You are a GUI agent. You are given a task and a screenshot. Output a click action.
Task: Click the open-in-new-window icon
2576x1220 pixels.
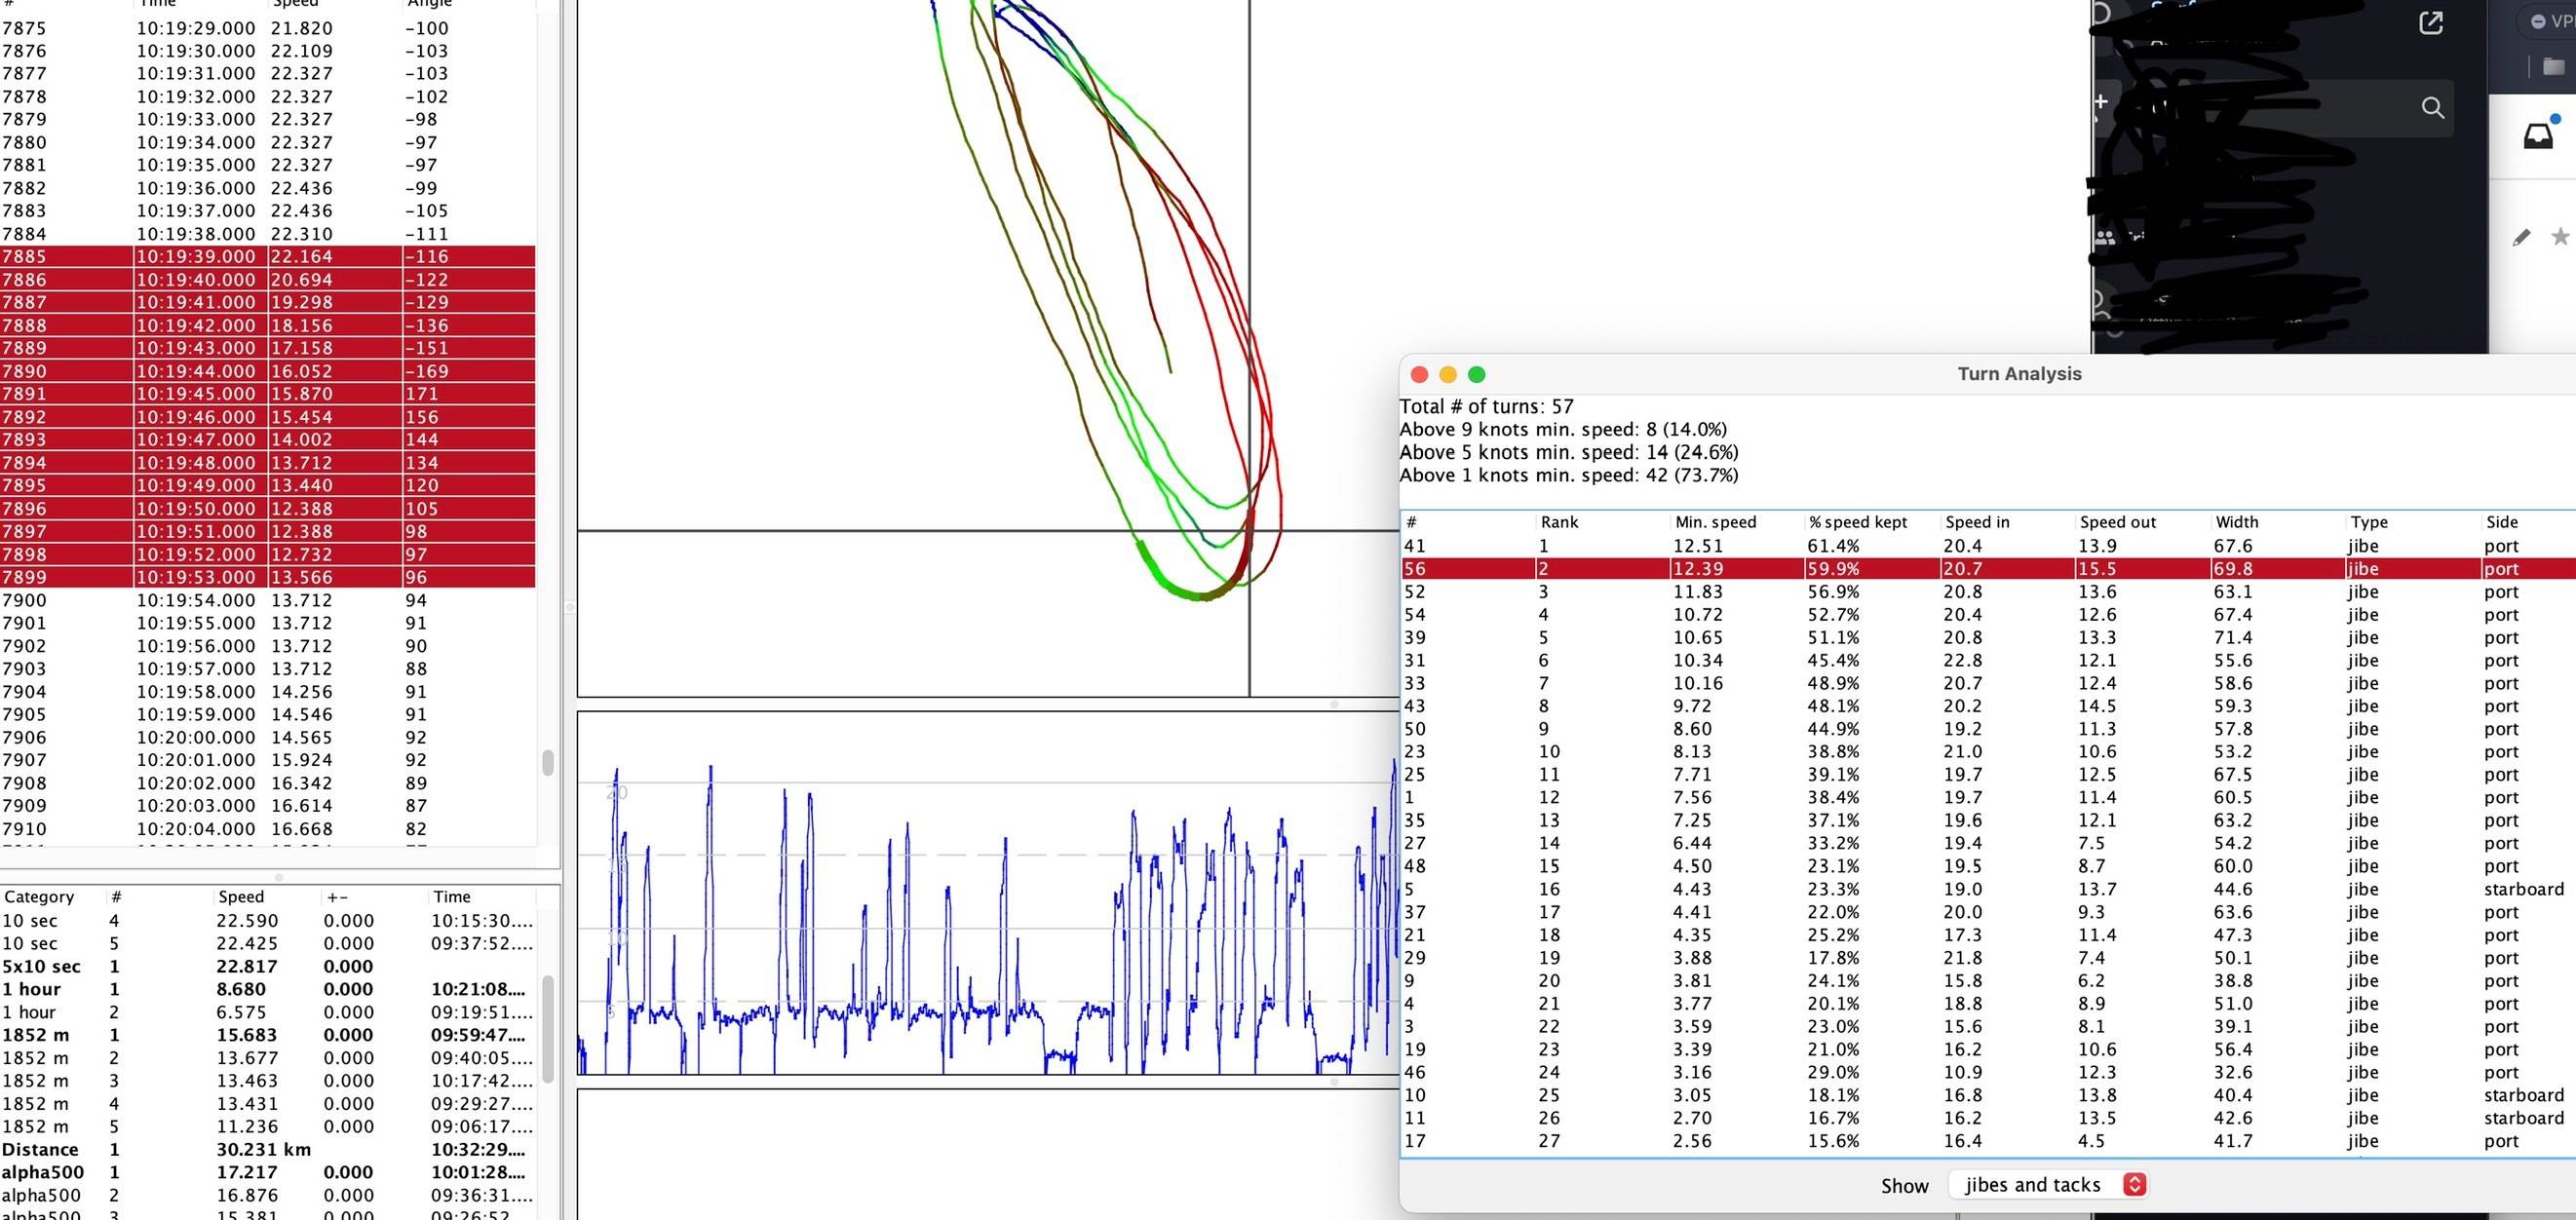click(x=2430, y=23)
